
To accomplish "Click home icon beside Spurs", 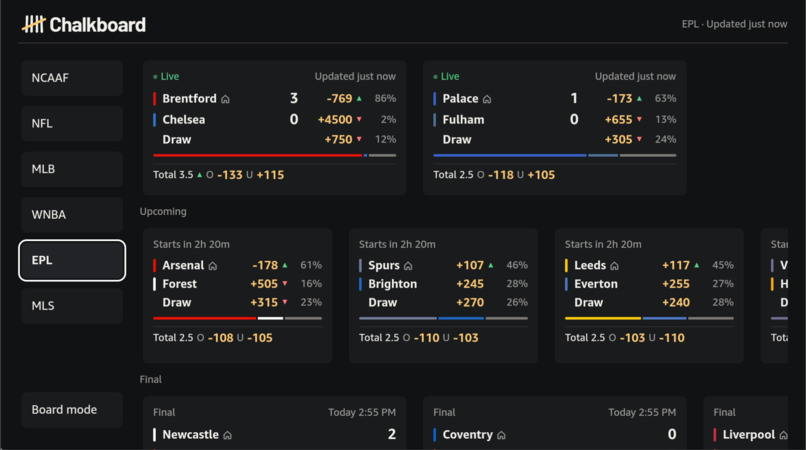I will click(x=408, y=266).
